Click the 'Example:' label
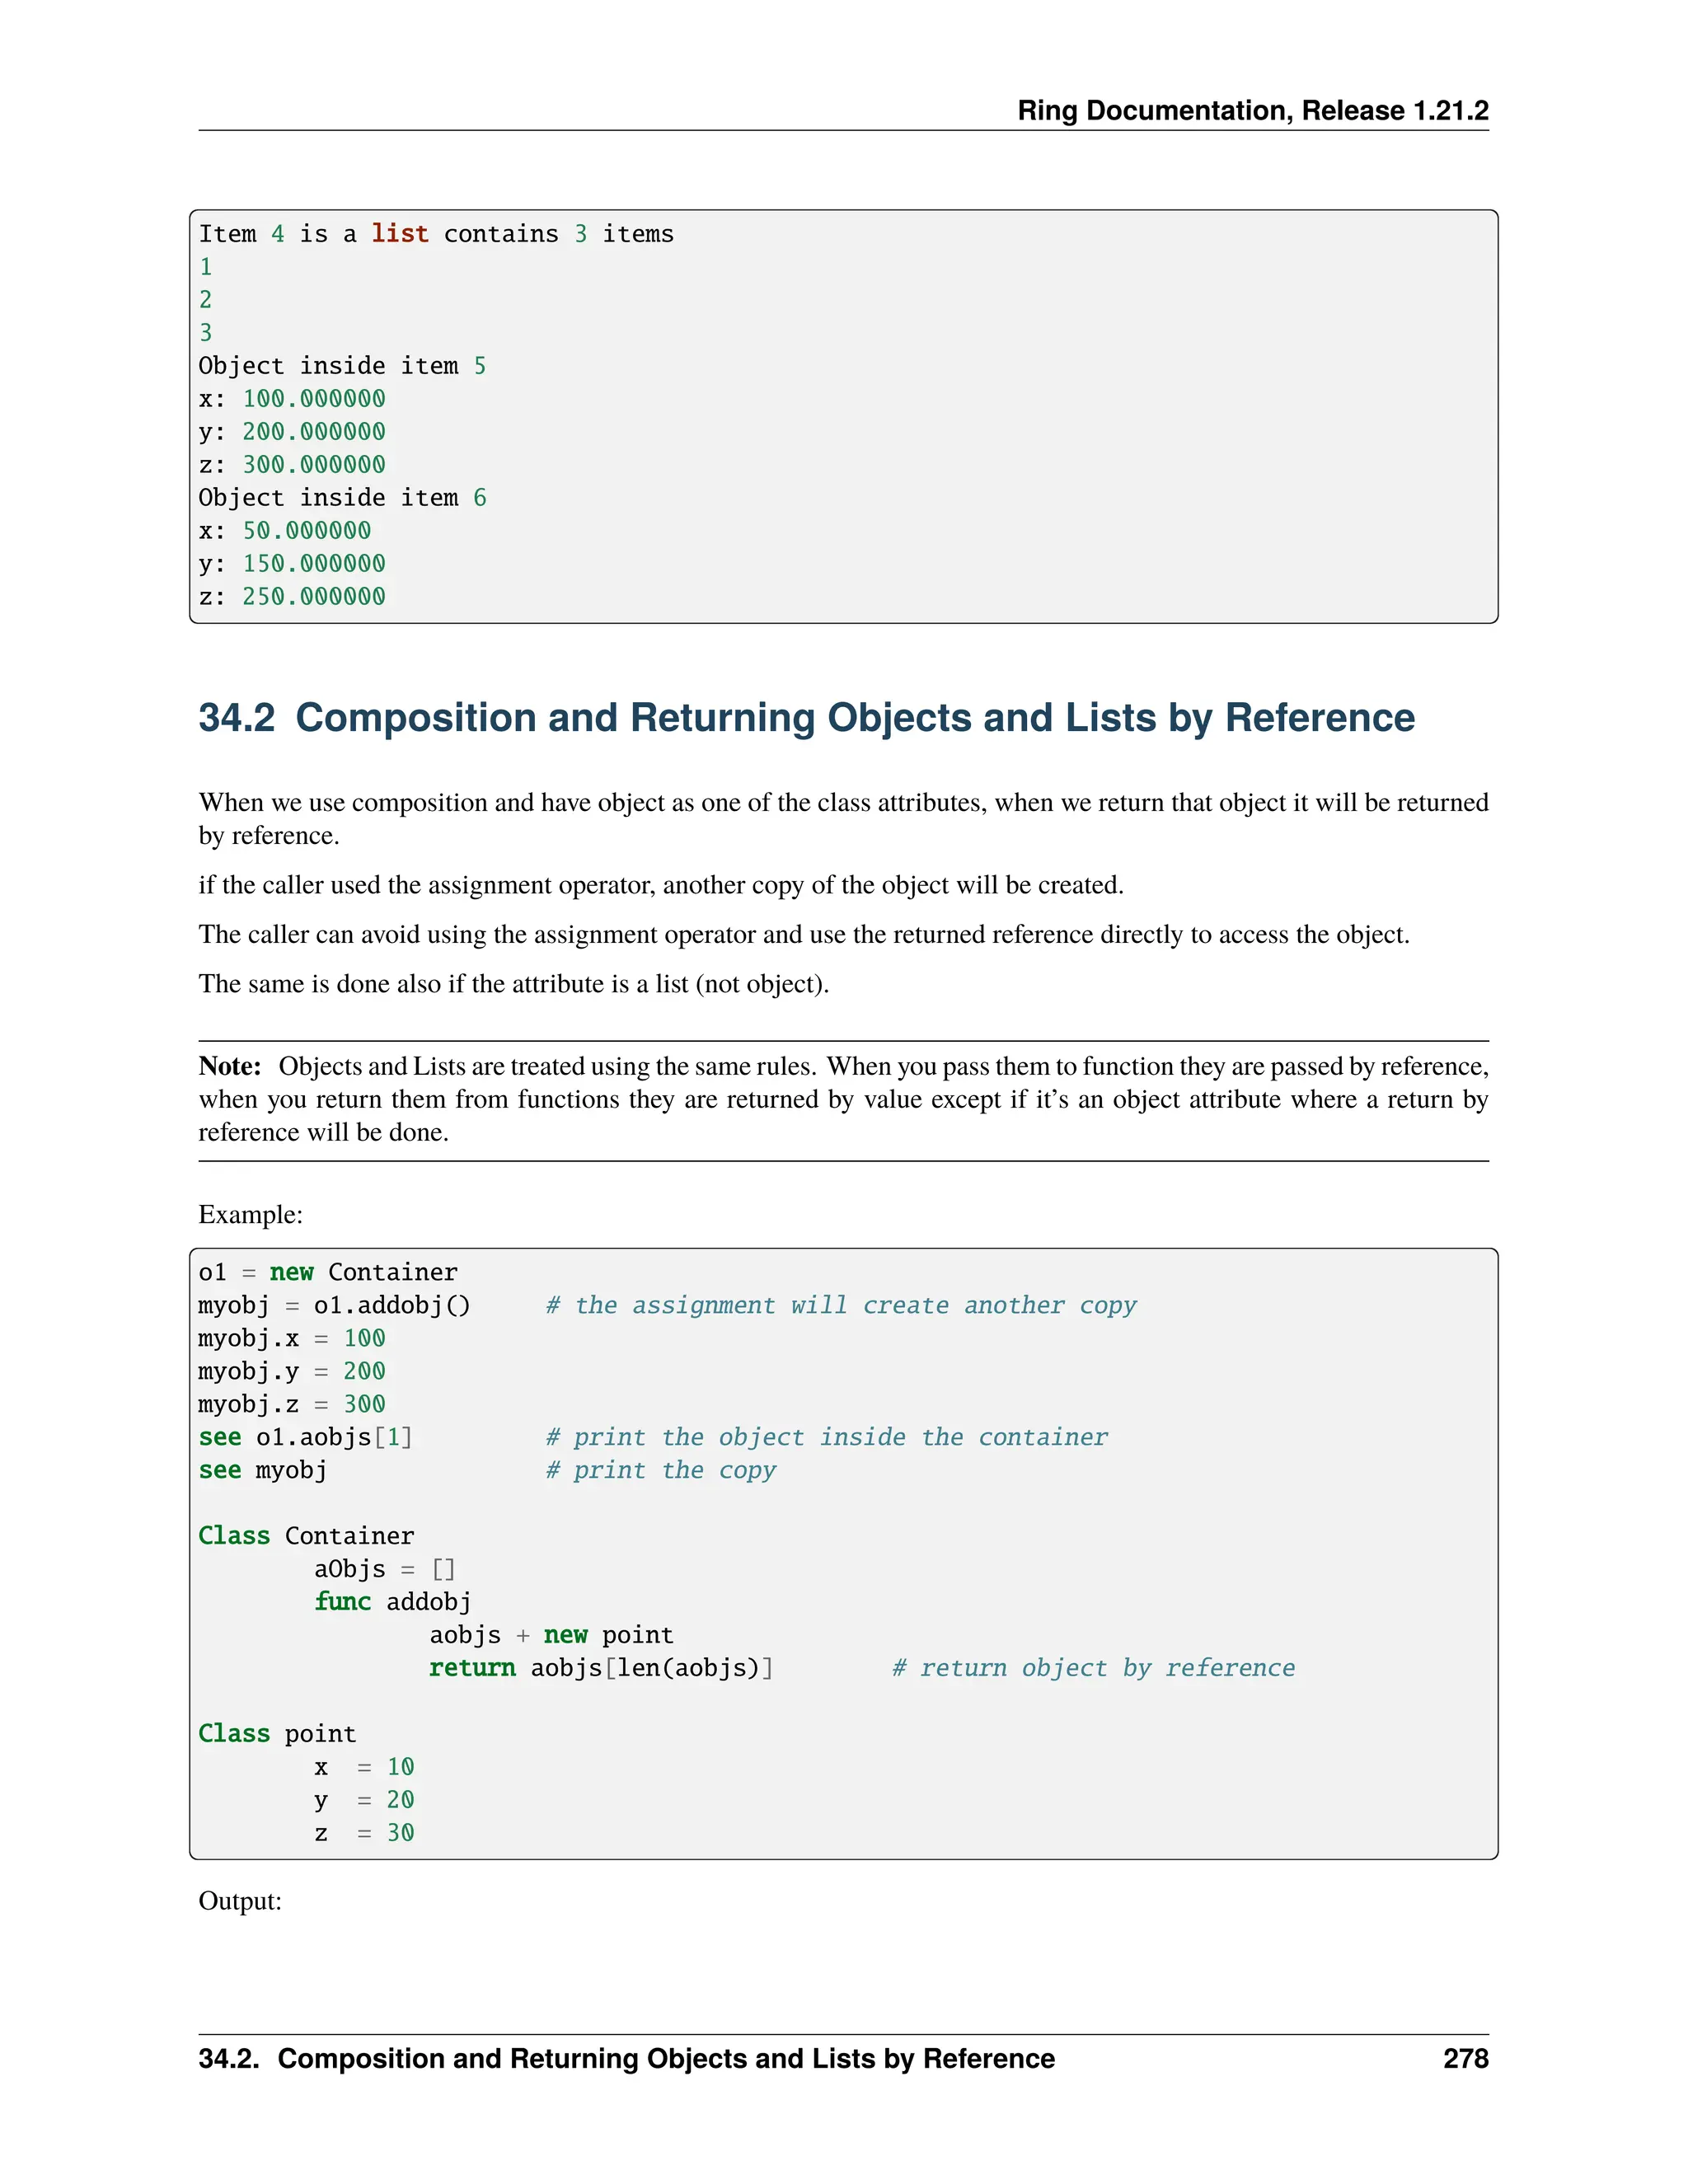Screen dimensions: 1688x2184 (x=250, y=1214)
